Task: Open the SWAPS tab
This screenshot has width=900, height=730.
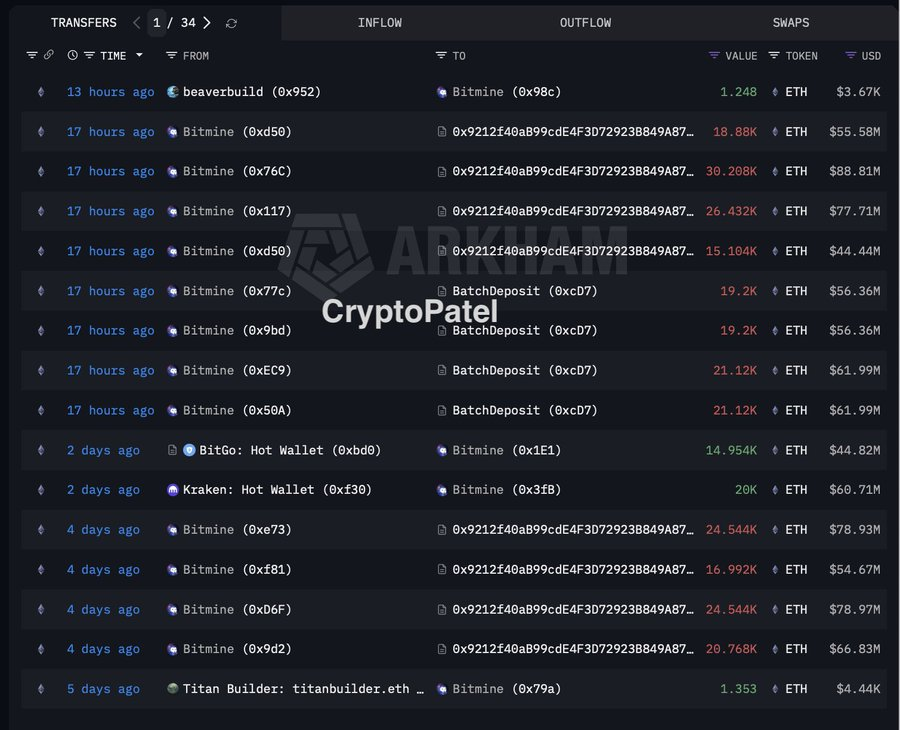Action: [x=791, y=22]
